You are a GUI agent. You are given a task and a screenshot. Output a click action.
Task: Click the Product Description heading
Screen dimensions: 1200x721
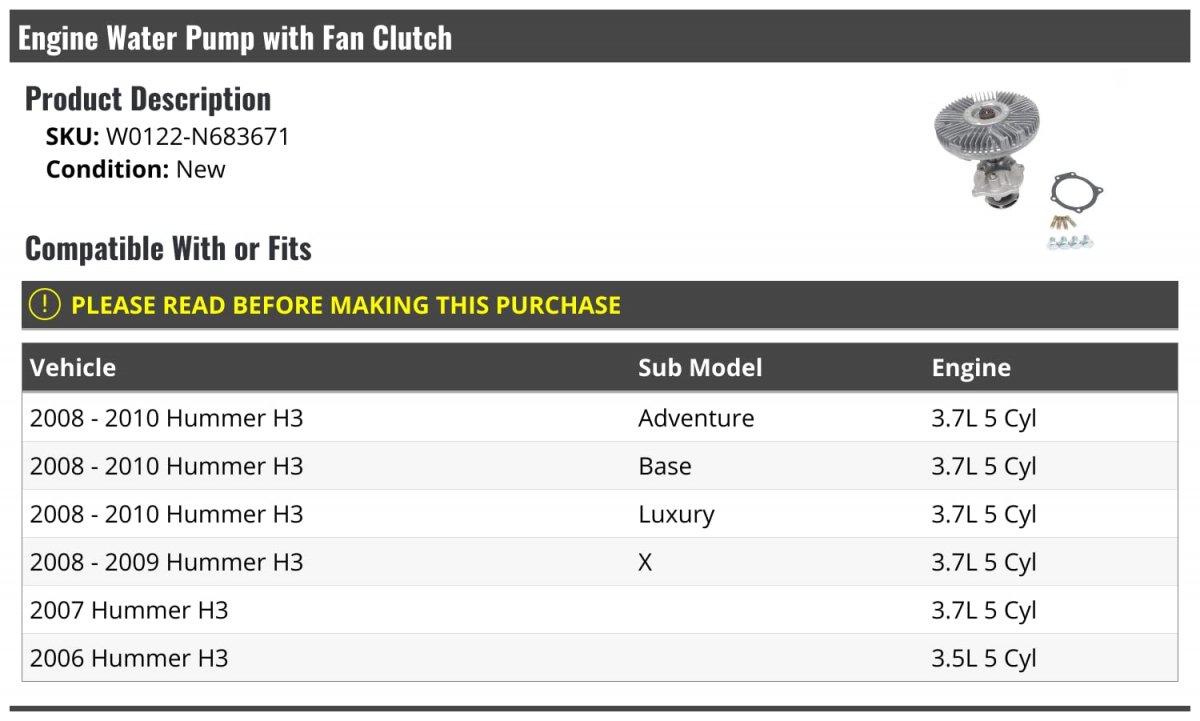pyautogui.click(x=148, y=98)
